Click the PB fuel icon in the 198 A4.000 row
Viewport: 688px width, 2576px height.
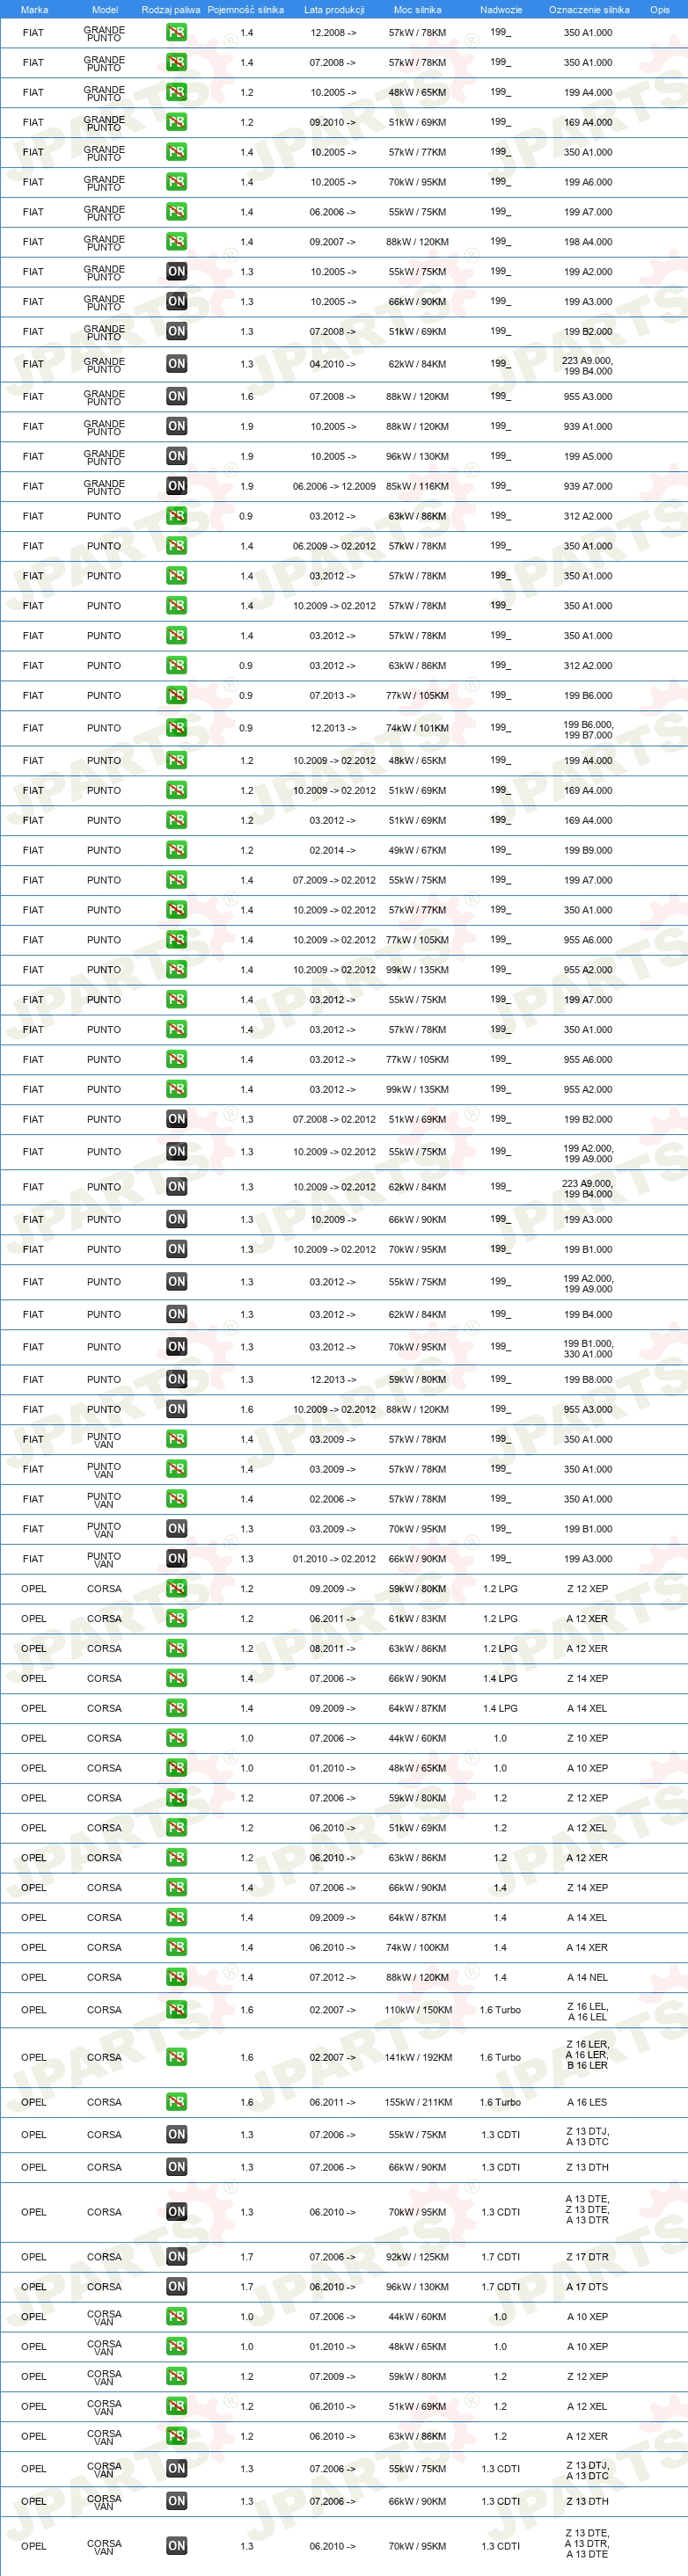point(176,242)
